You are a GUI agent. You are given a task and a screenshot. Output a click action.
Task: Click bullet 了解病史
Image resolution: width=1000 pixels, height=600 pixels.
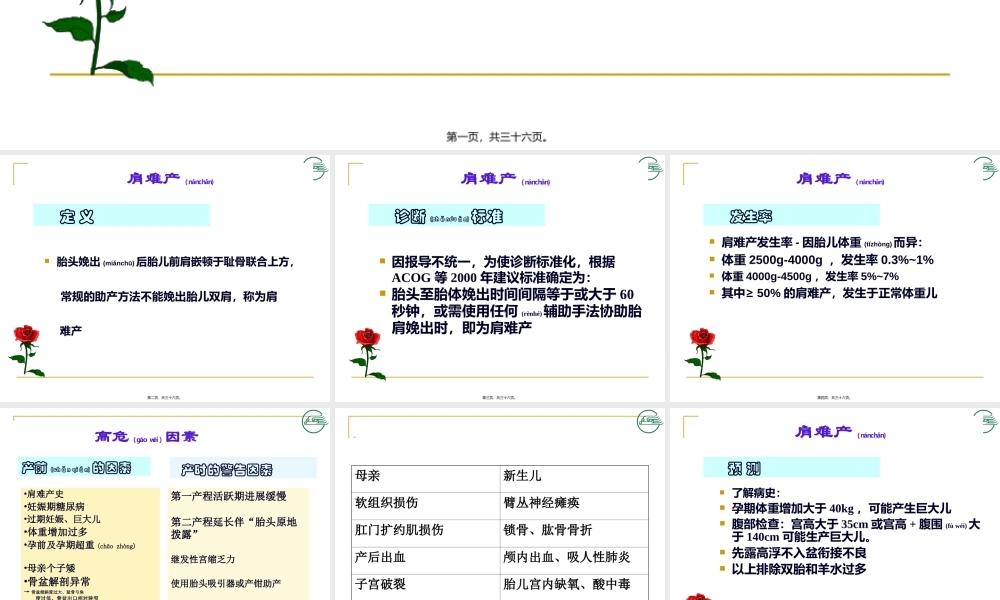756,492
